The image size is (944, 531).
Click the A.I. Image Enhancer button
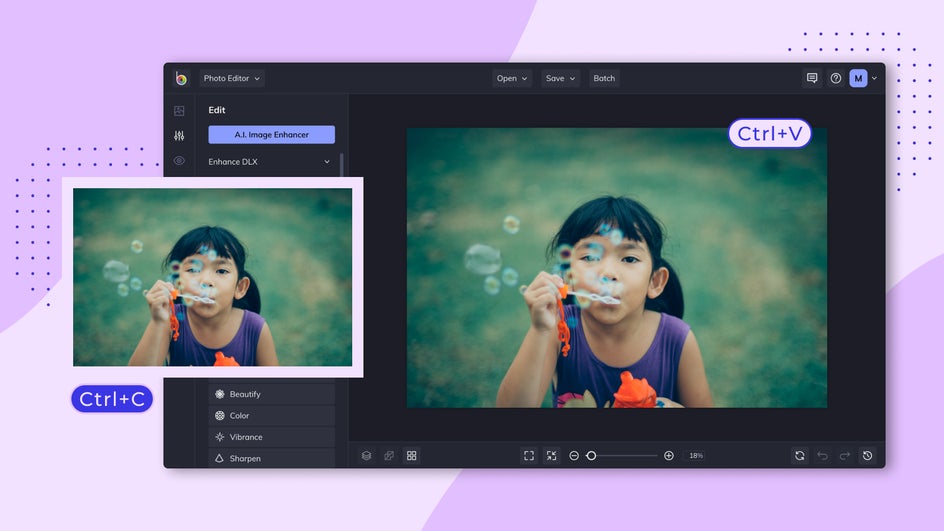[272, 135]
